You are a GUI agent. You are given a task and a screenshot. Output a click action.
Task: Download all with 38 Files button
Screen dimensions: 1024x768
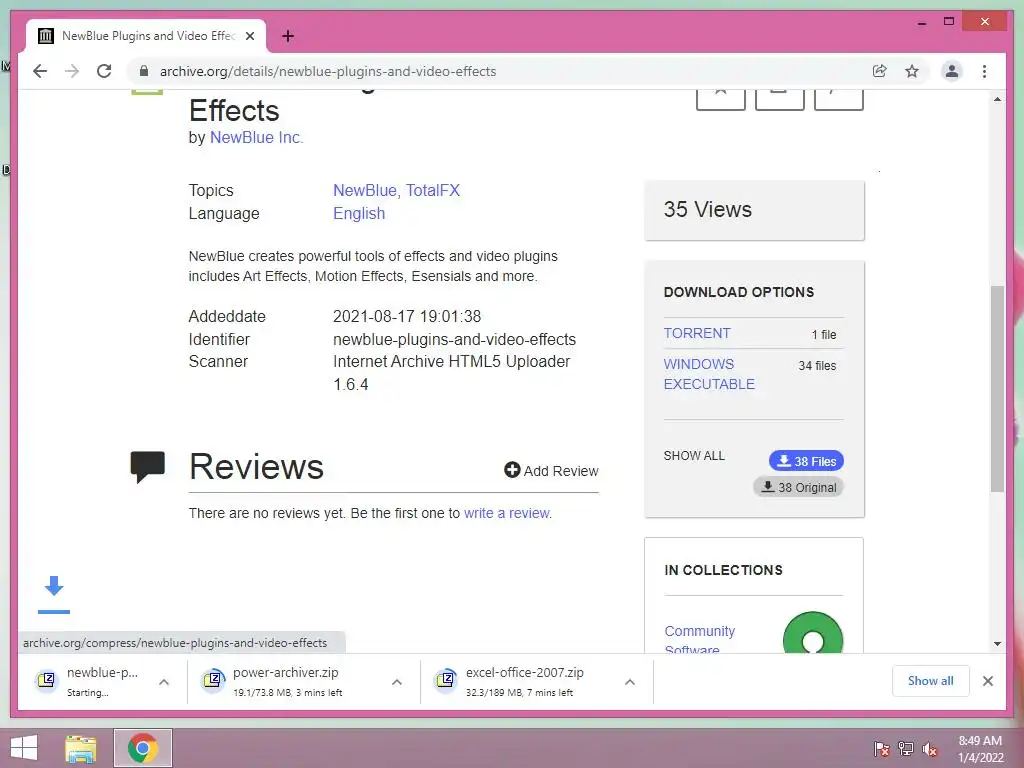(x=807, y=461)
